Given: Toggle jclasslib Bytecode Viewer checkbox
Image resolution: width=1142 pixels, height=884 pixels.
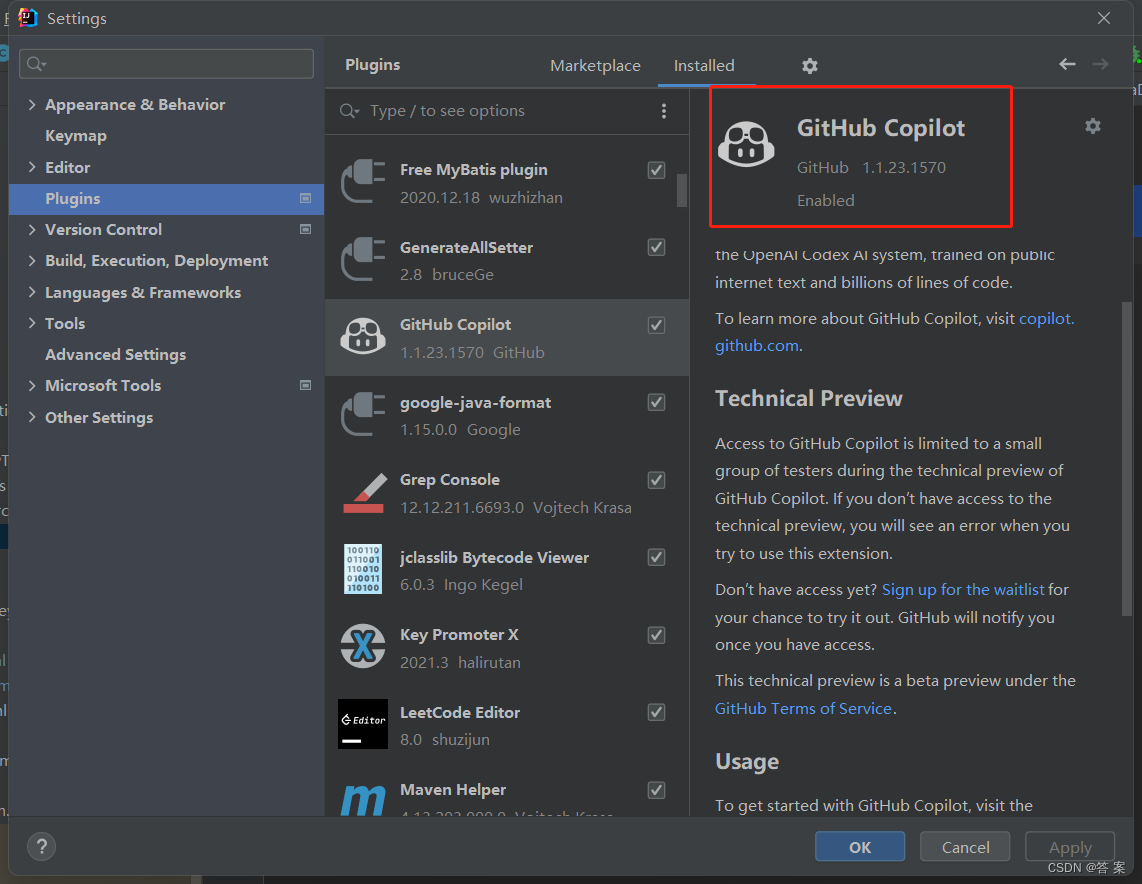Looking at the screenshot, I should pos(656,558).
